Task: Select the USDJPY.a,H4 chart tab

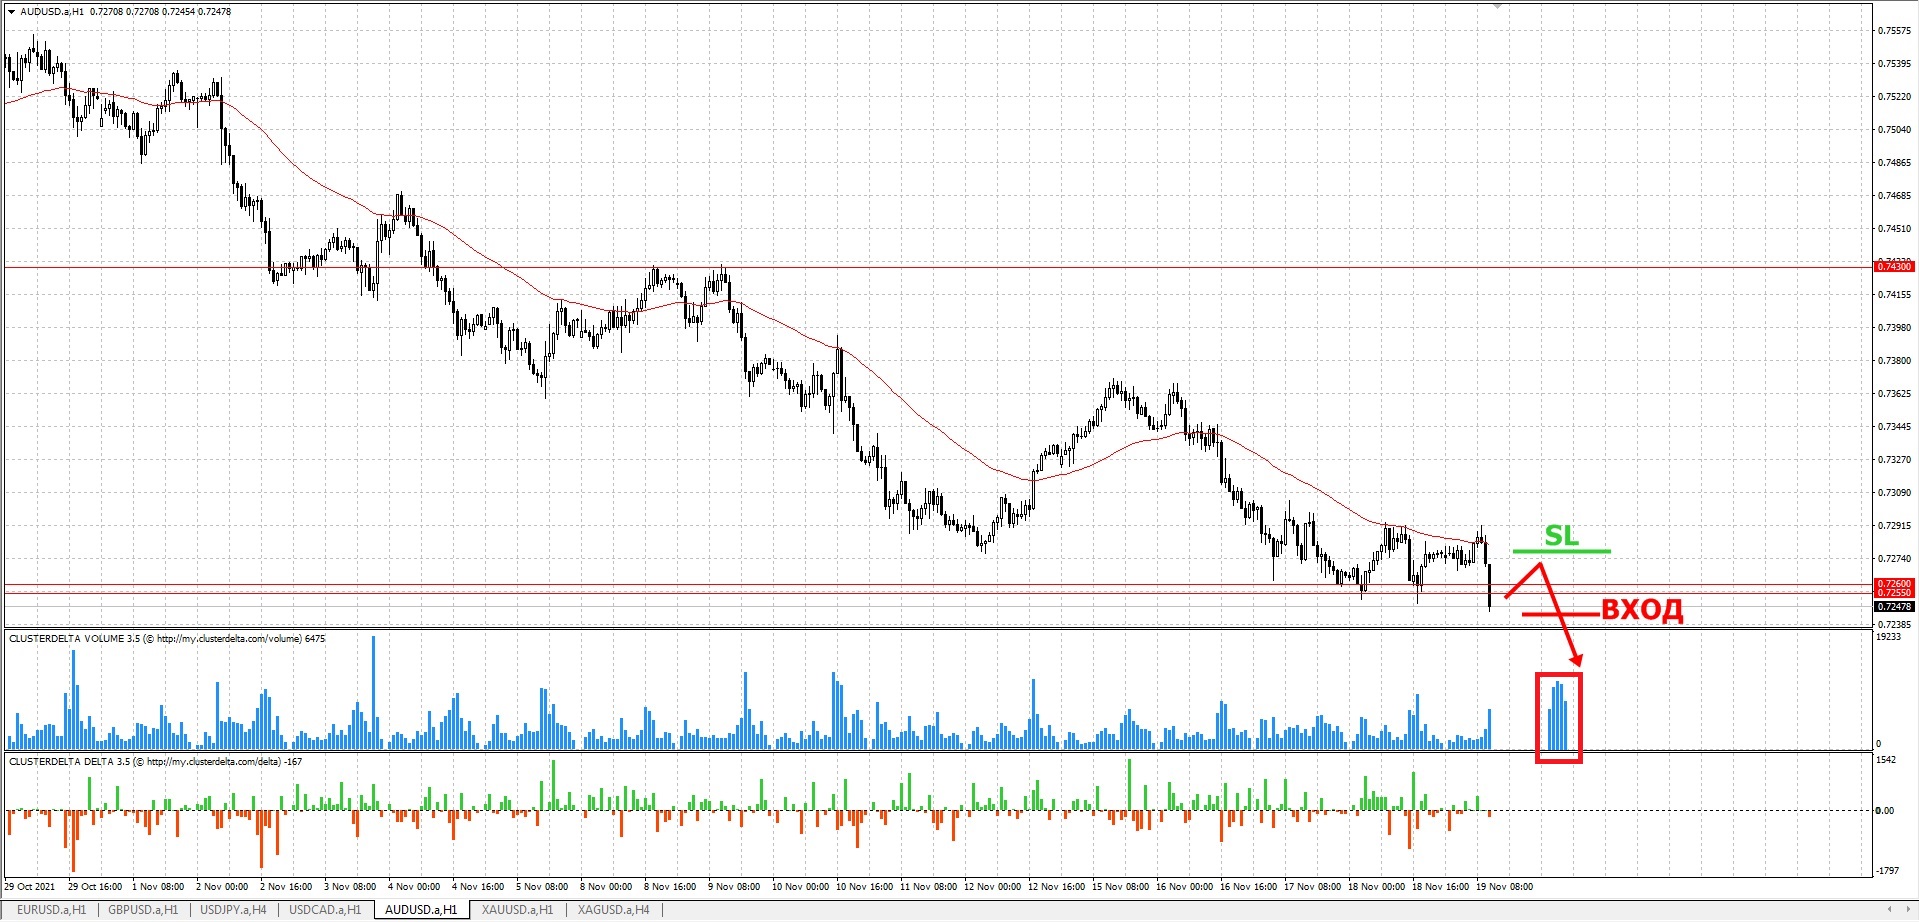Action: click(x=233, y=910)
